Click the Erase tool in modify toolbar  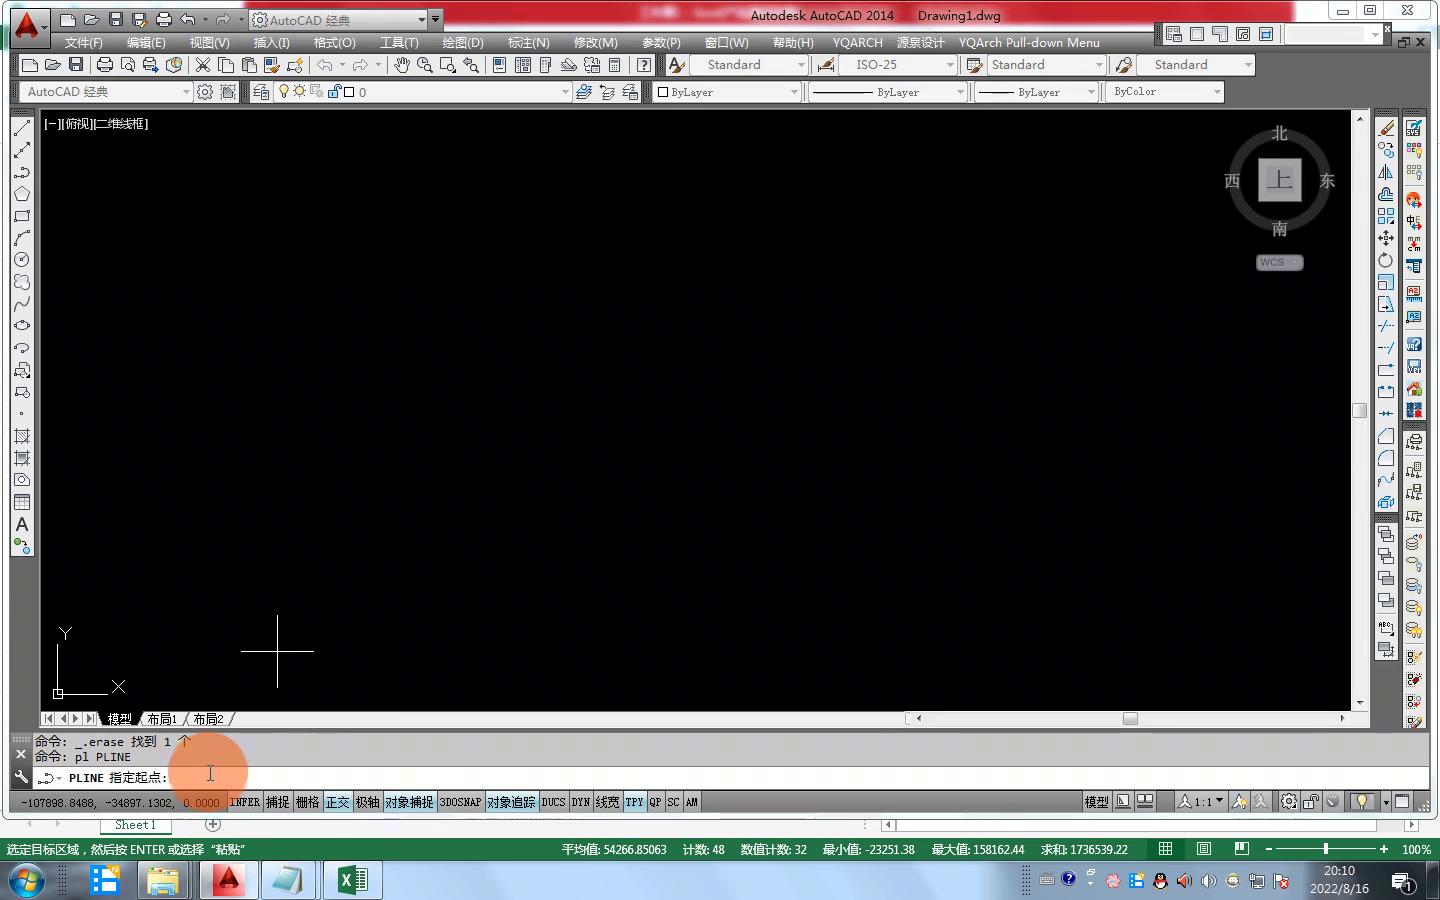1386,128
